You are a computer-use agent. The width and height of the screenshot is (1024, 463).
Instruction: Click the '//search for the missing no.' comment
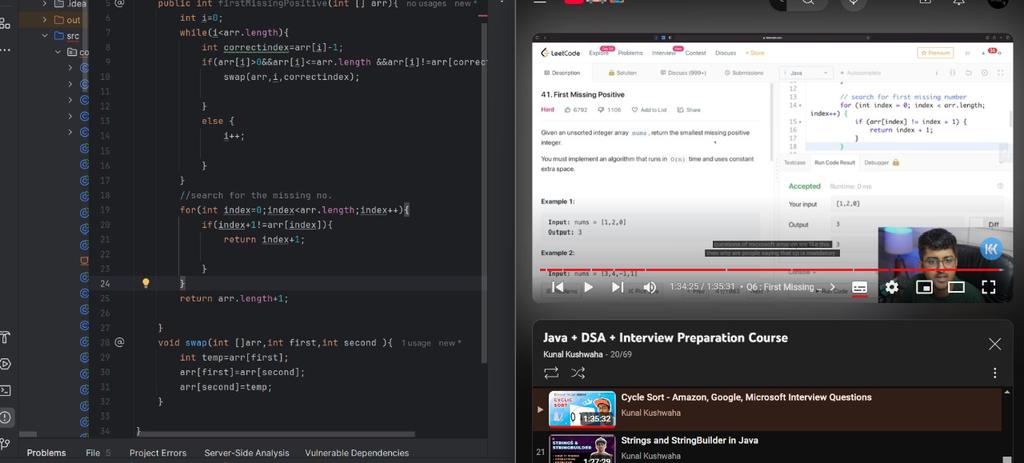click(256, 195)
